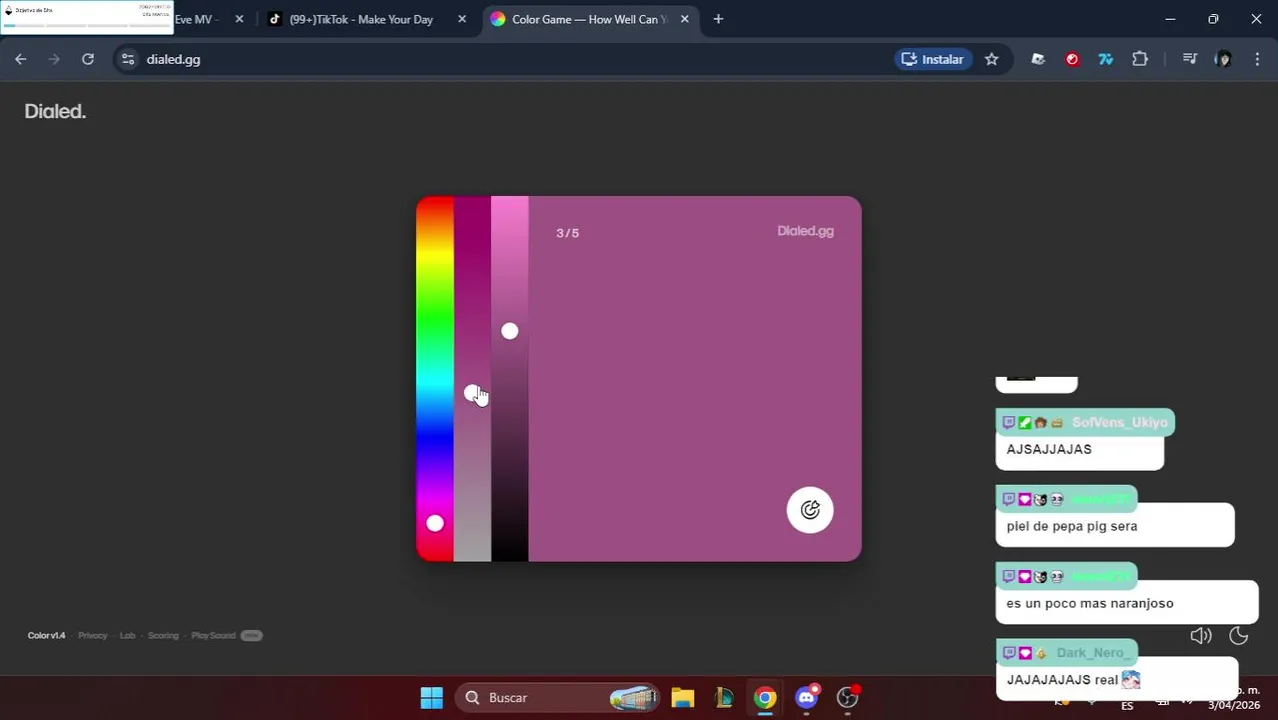Close the Color Game tab

click(x=685, y=19)
